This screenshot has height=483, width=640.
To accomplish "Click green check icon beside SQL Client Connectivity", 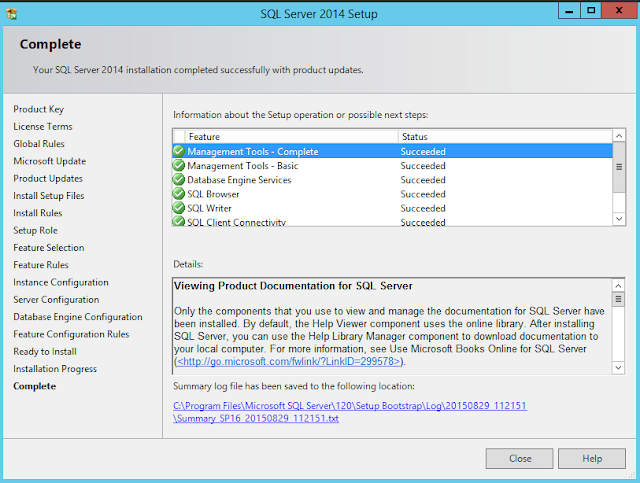I will click(x=179, y=221).
